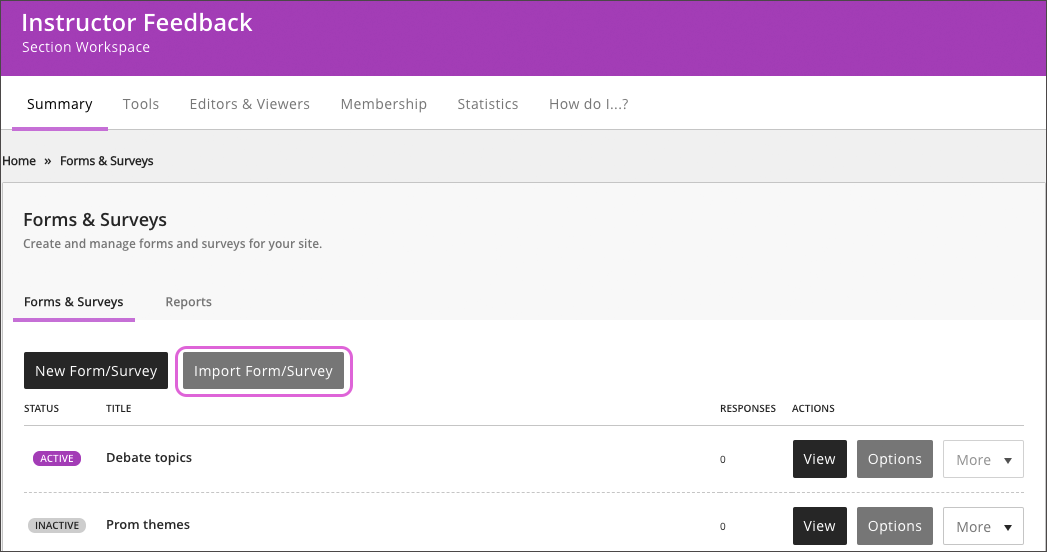Expand More menu for Debate topics
Screen dimensions: 1047x552
tap(983, 459)
